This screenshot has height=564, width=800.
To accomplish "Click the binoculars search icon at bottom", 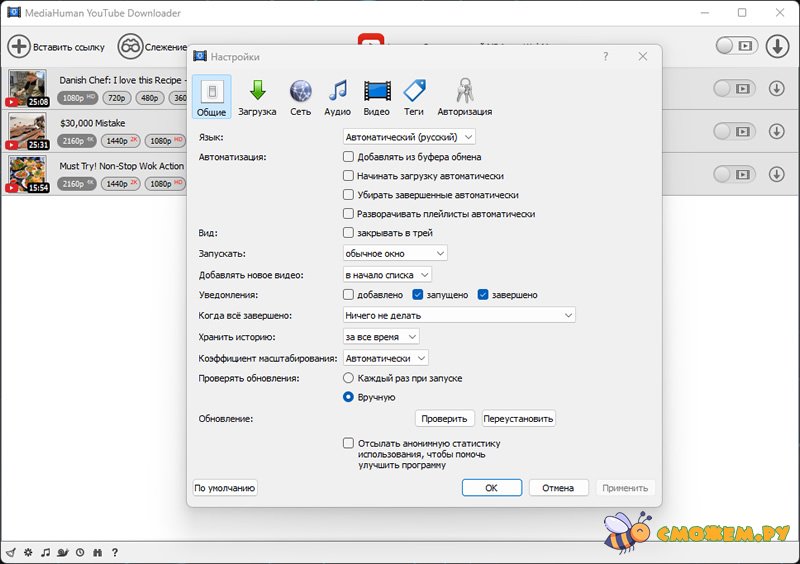I will pyautogui.click(x=97, y=552).
